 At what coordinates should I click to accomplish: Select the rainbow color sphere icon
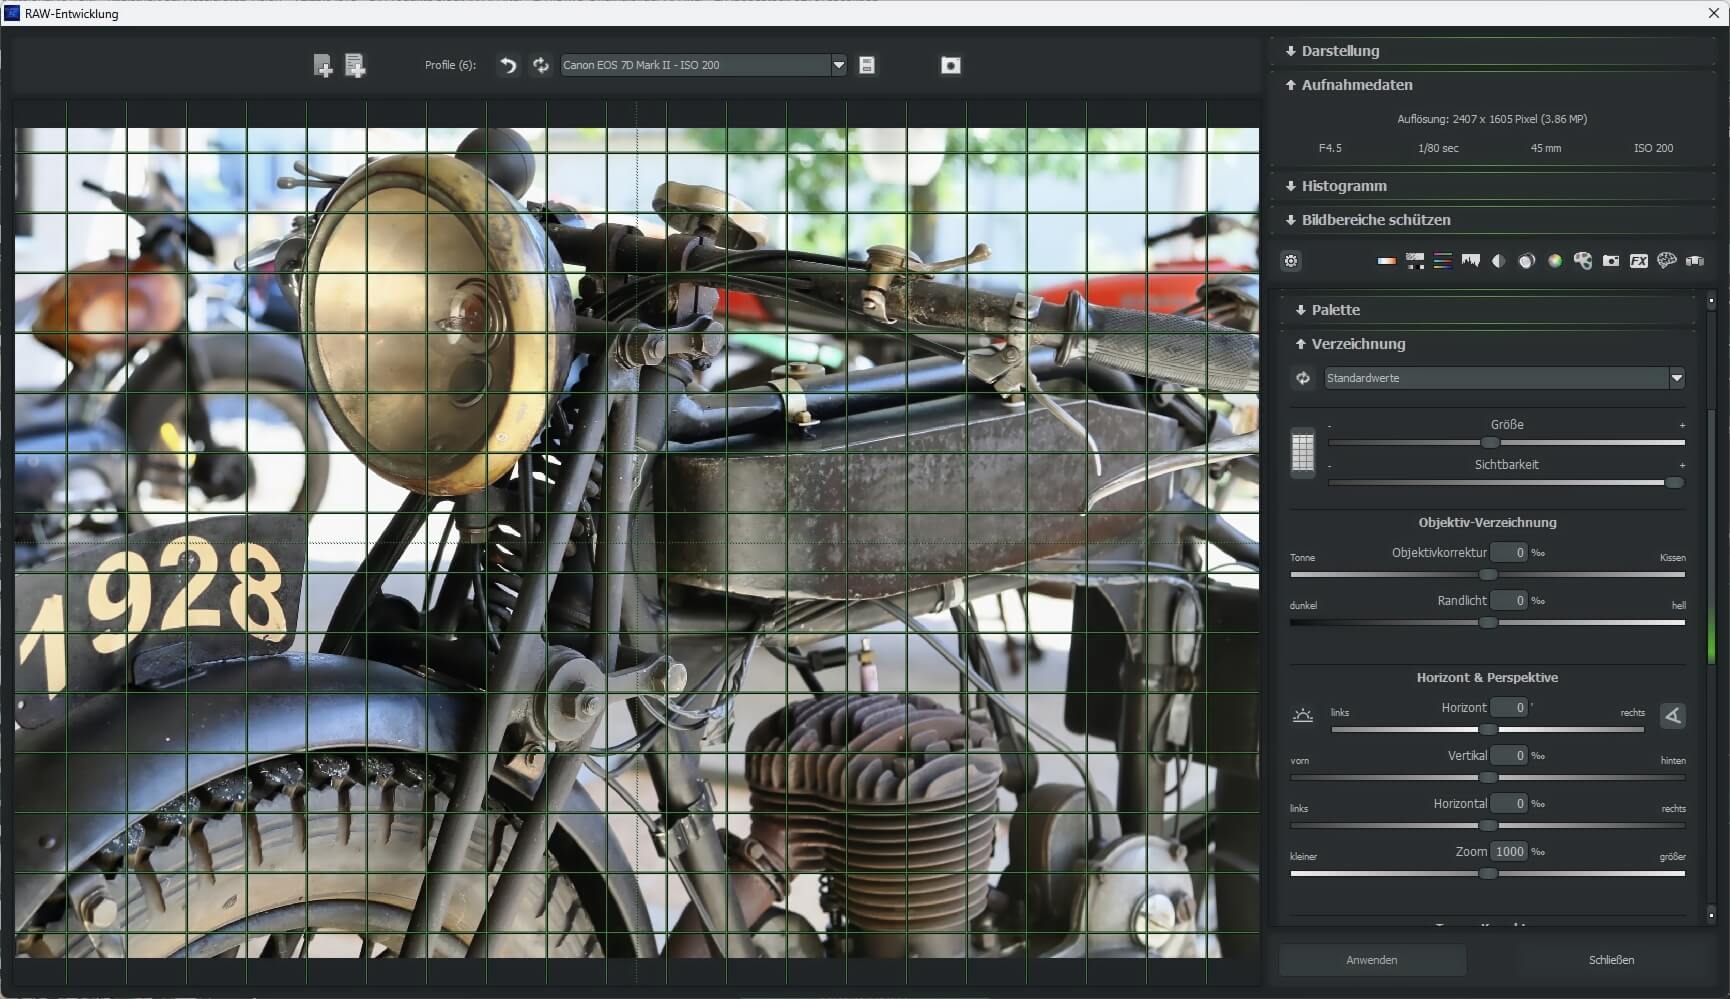[x=1556, y=261]
